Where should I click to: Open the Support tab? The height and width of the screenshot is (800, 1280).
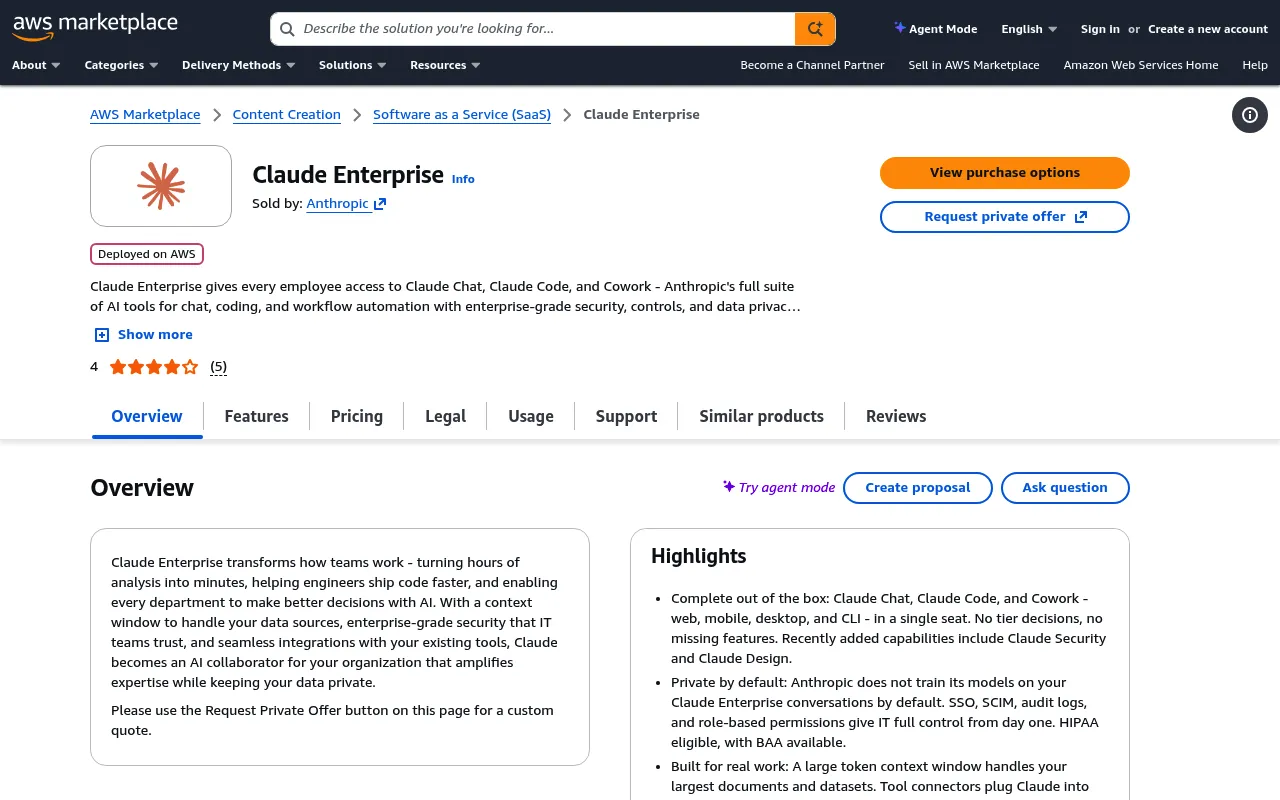click(x=626, y=416)
